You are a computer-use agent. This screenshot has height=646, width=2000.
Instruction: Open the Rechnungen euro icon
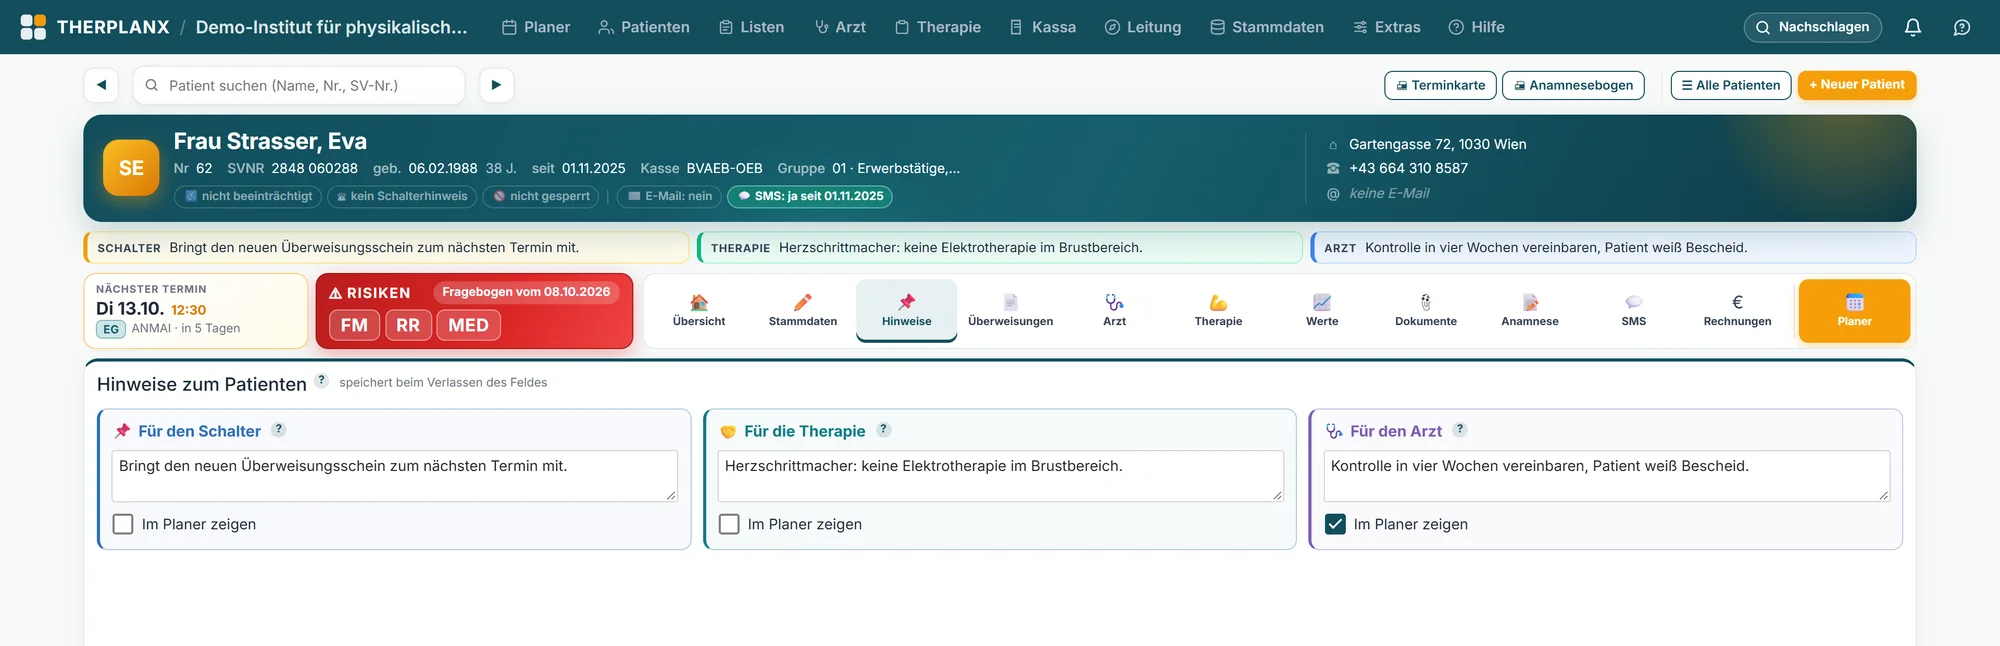click(x=1737, y=302)
